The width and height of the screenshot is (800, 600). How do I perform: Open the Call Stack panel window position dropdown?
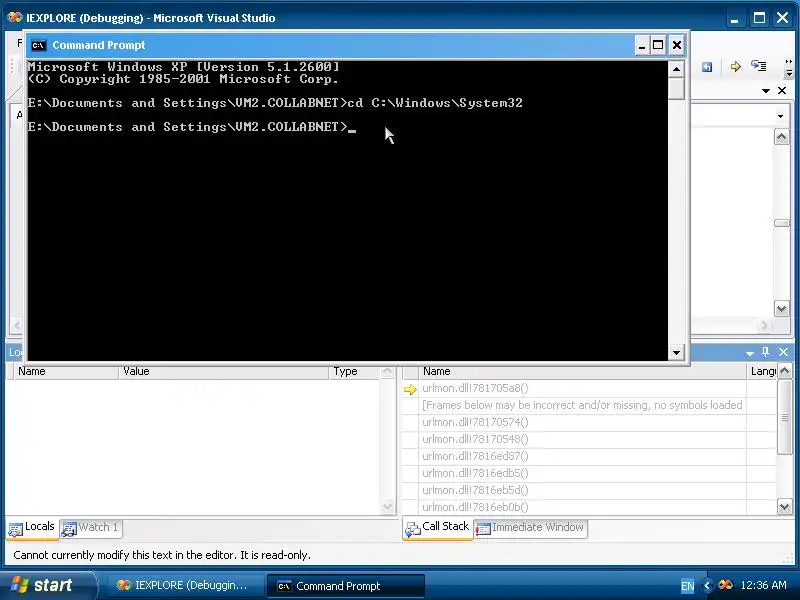click(749, 353)
